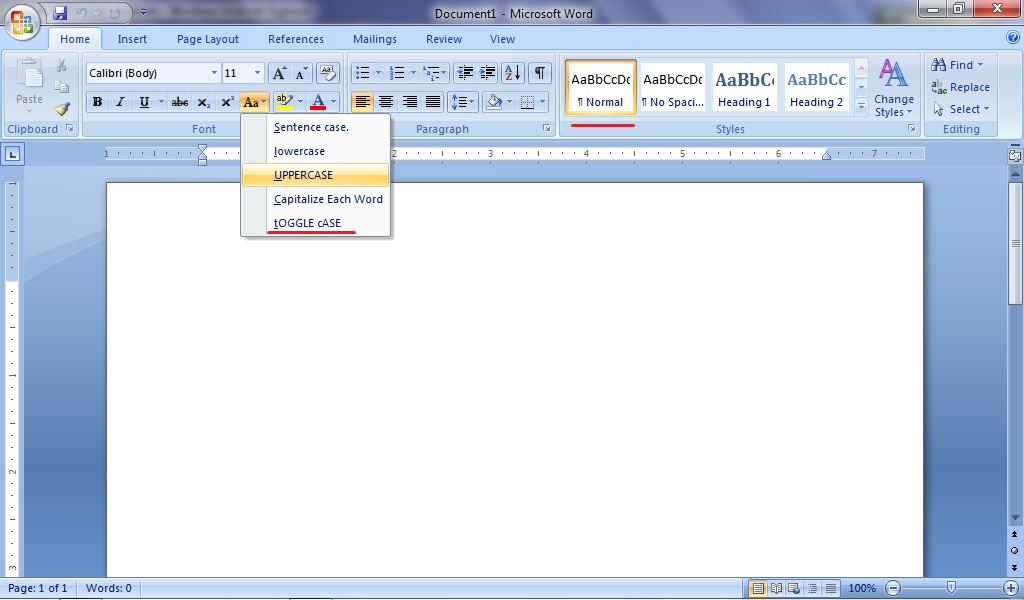
Task: Click inside the blank document page
Action: click(515, 379)
